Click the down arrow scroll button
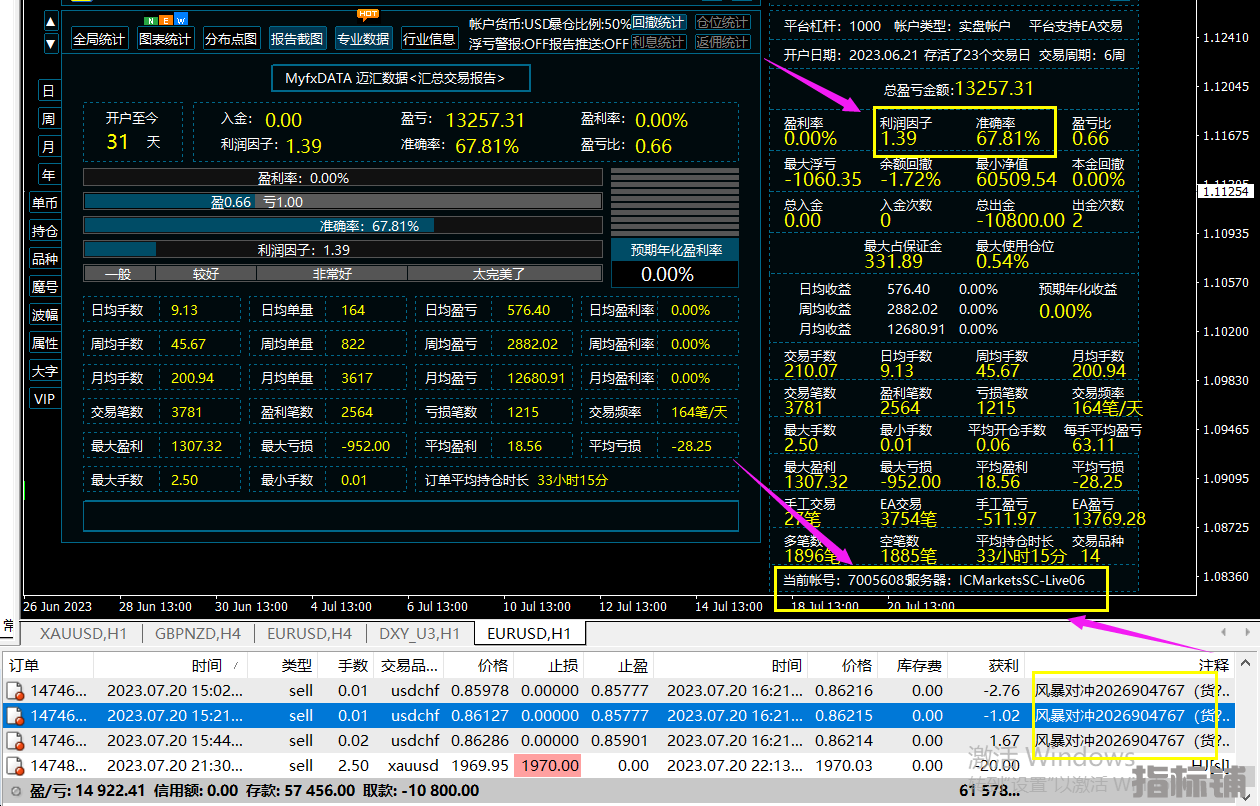Image resolution: width=1260 pixels, height=806 pixels. click(x=51, y=43)
